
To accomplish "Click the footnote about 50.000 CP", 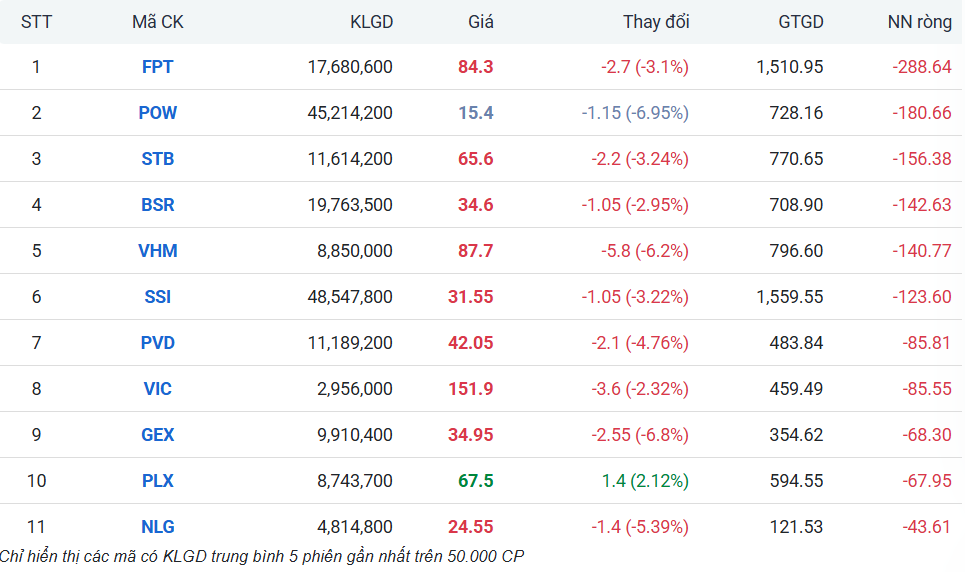I will pyautogui.click(x=262, y=557).
